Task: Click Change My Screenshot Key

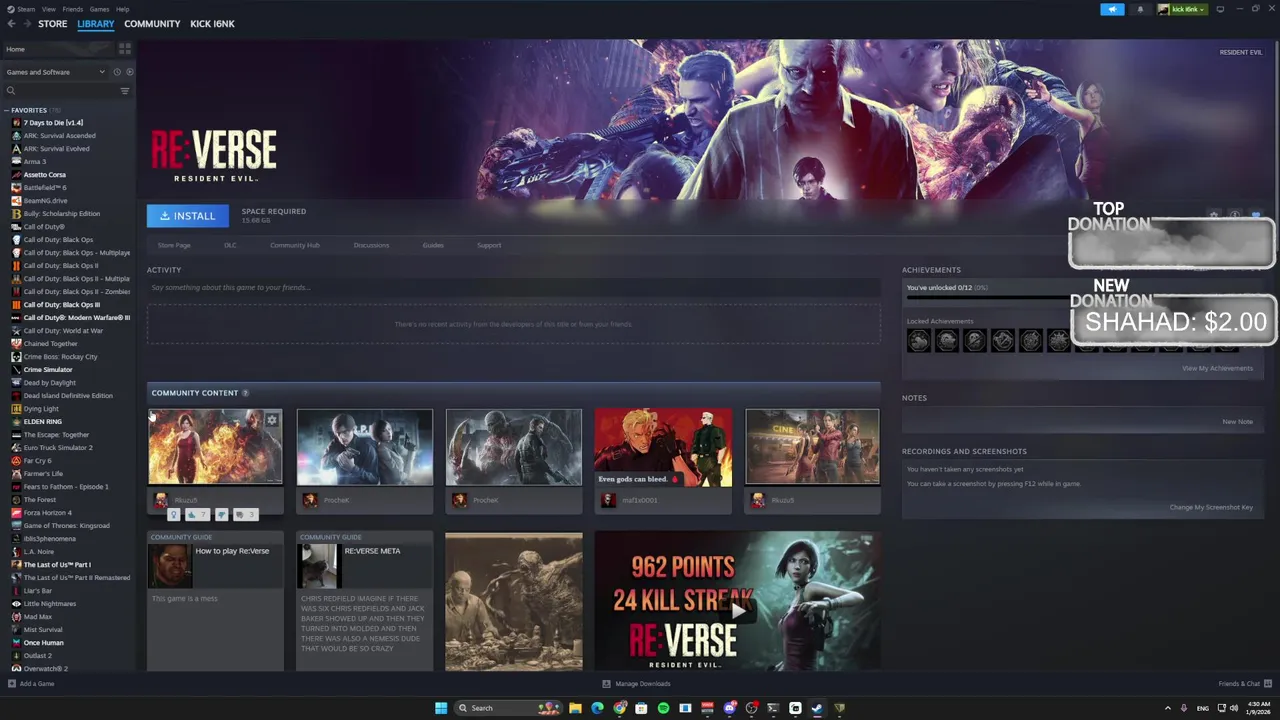Action: click(x=1211, y=507)
